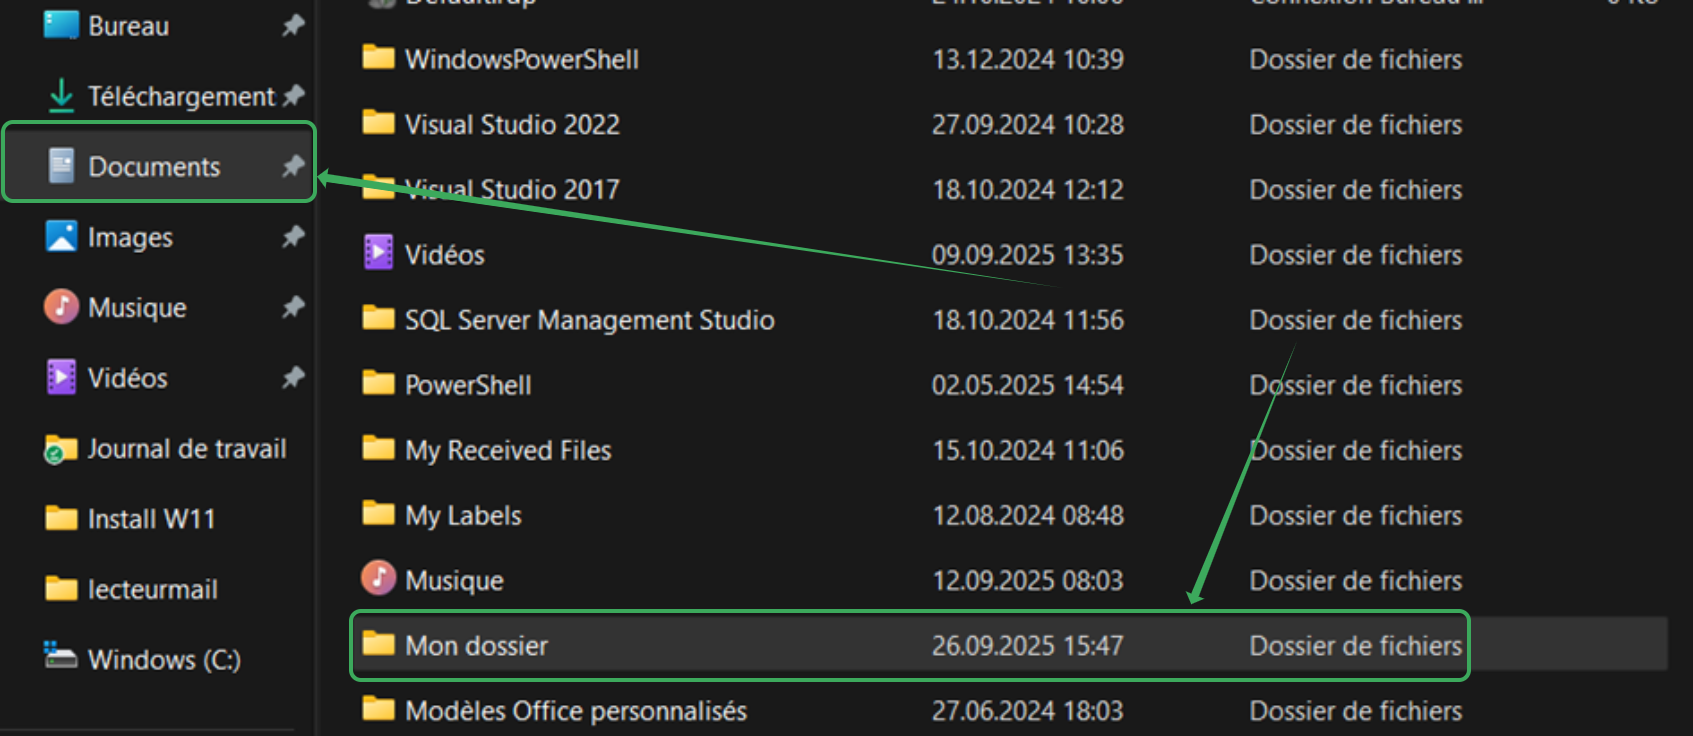Image resolution: width=1693 pixels, height=736 pixels.
Task: Select the PowerShell folder
Action: coord(1010,384)
